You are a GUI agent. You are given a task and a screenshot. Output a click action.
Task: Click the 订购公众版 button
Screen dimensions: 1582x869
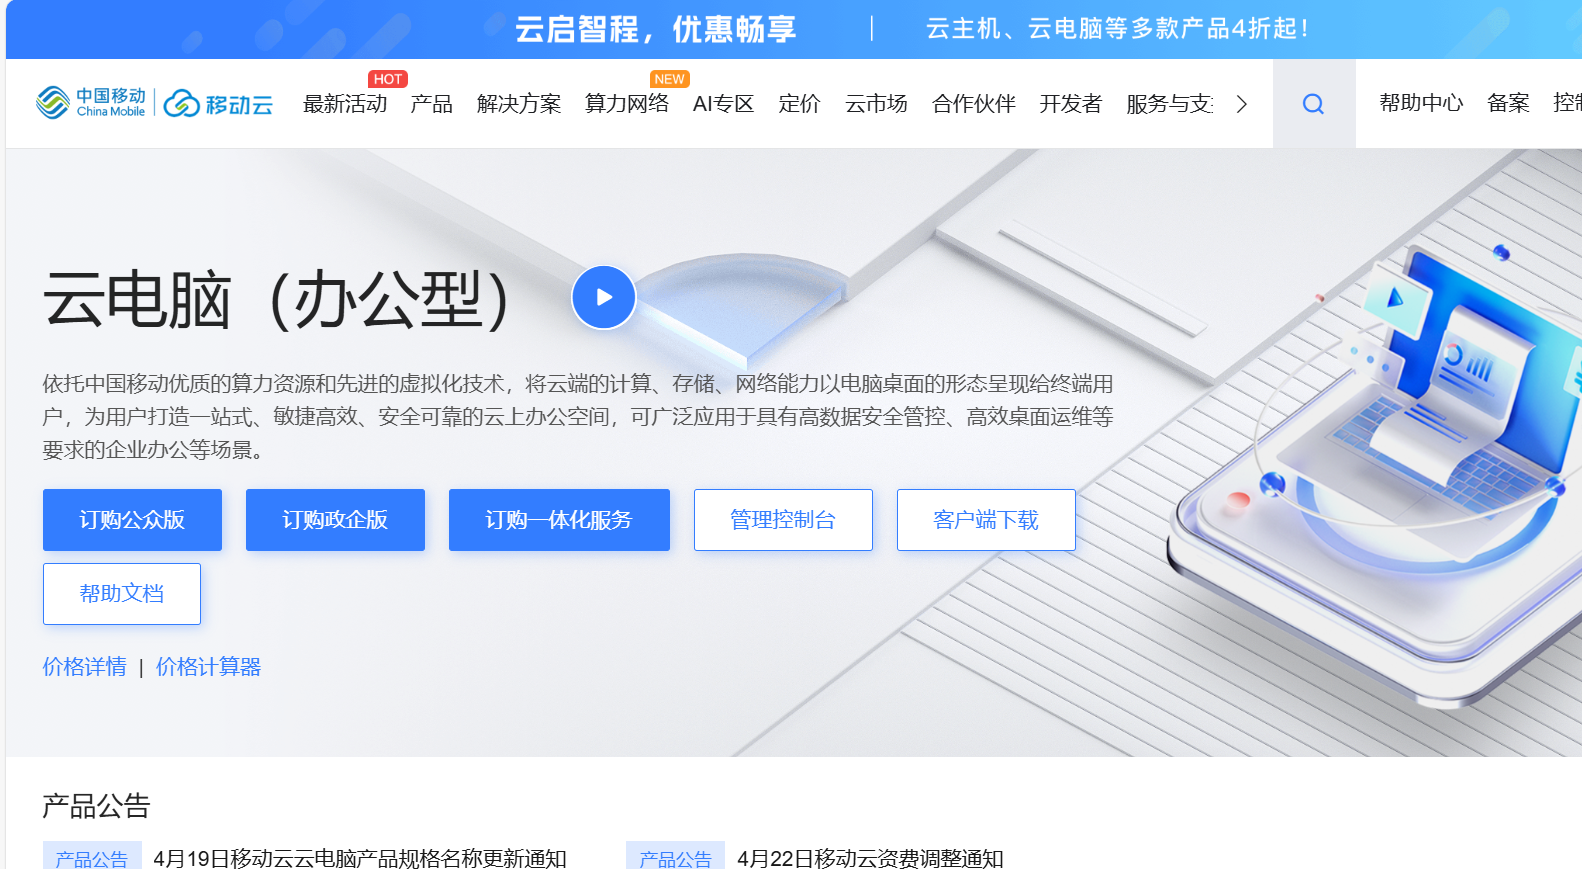pyautogui.click(x=132, y=520)
